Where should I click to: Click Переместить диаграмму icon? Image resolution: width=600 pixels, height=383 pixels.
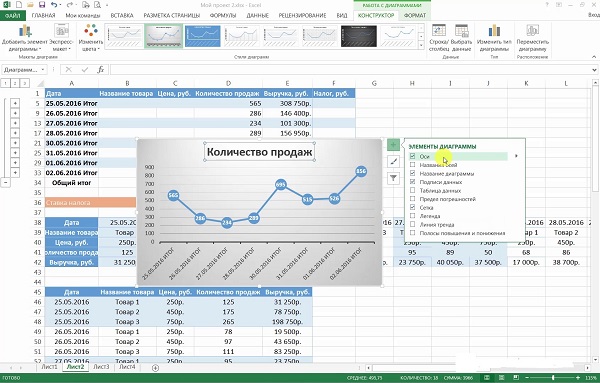[533, 38]
